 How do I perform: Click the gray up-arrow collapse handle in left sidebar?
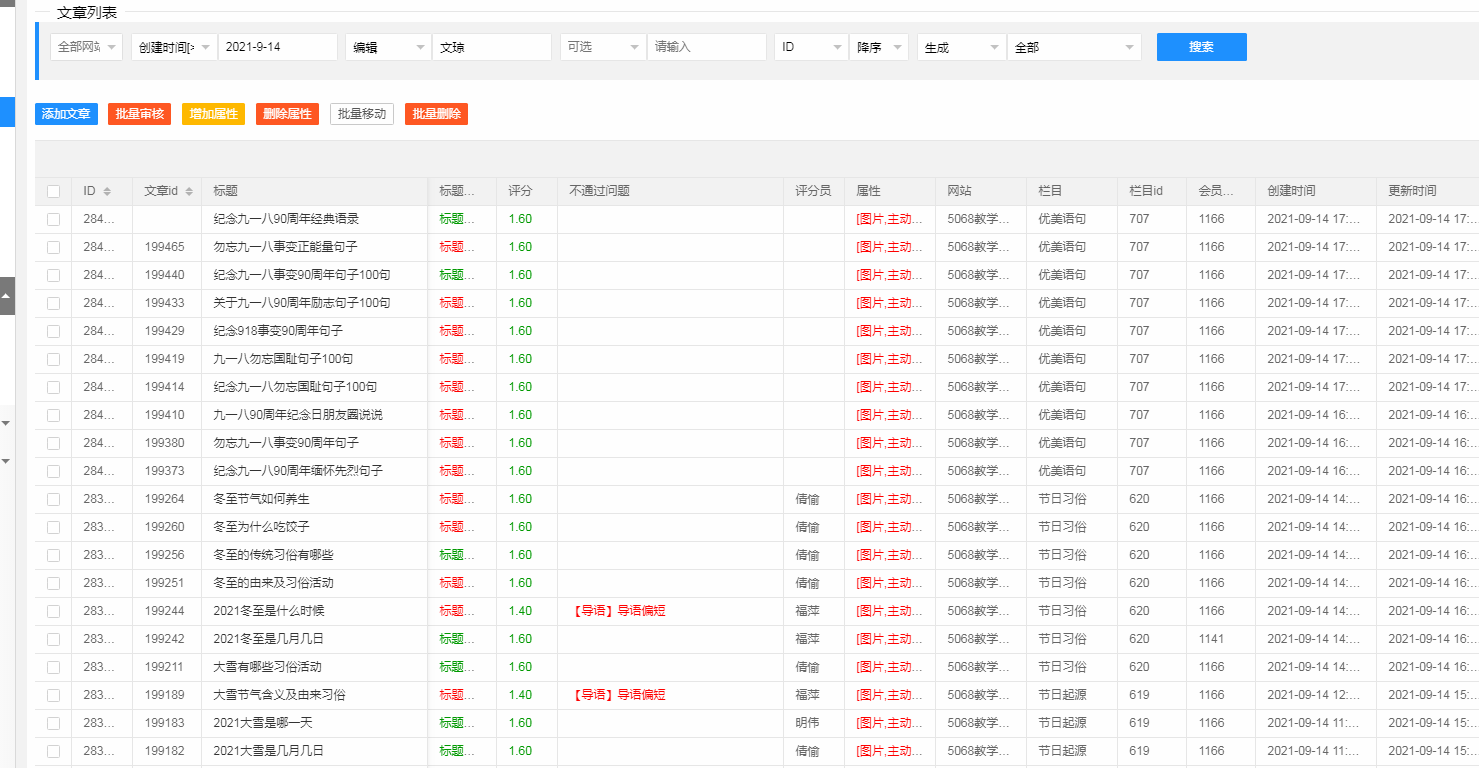(7, 296)
